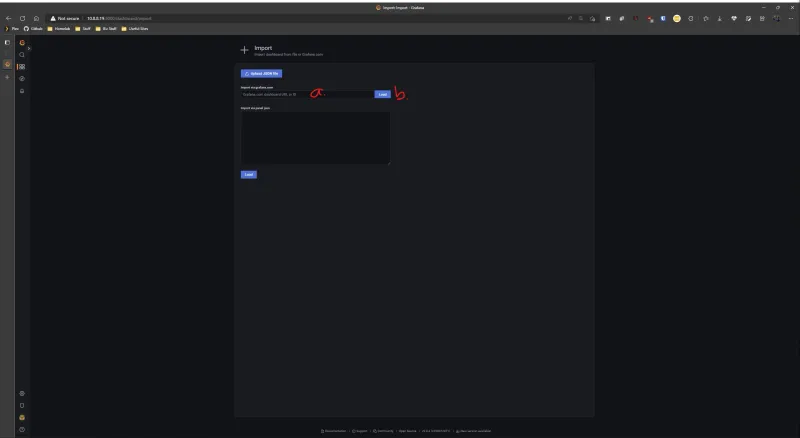Screen dimensions: 800x438
Task: Open the Community footer link
Action: 384,431
